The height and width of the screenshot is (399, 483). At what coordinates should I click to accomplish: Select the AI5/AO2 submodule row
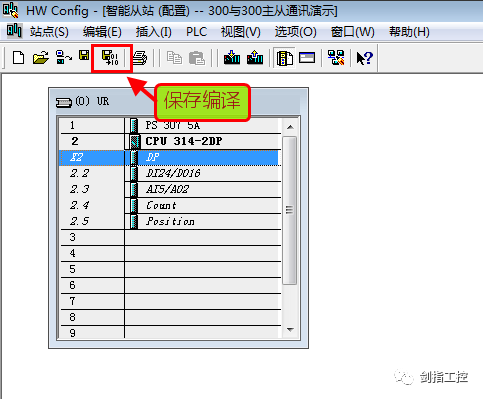pos(170,189)
